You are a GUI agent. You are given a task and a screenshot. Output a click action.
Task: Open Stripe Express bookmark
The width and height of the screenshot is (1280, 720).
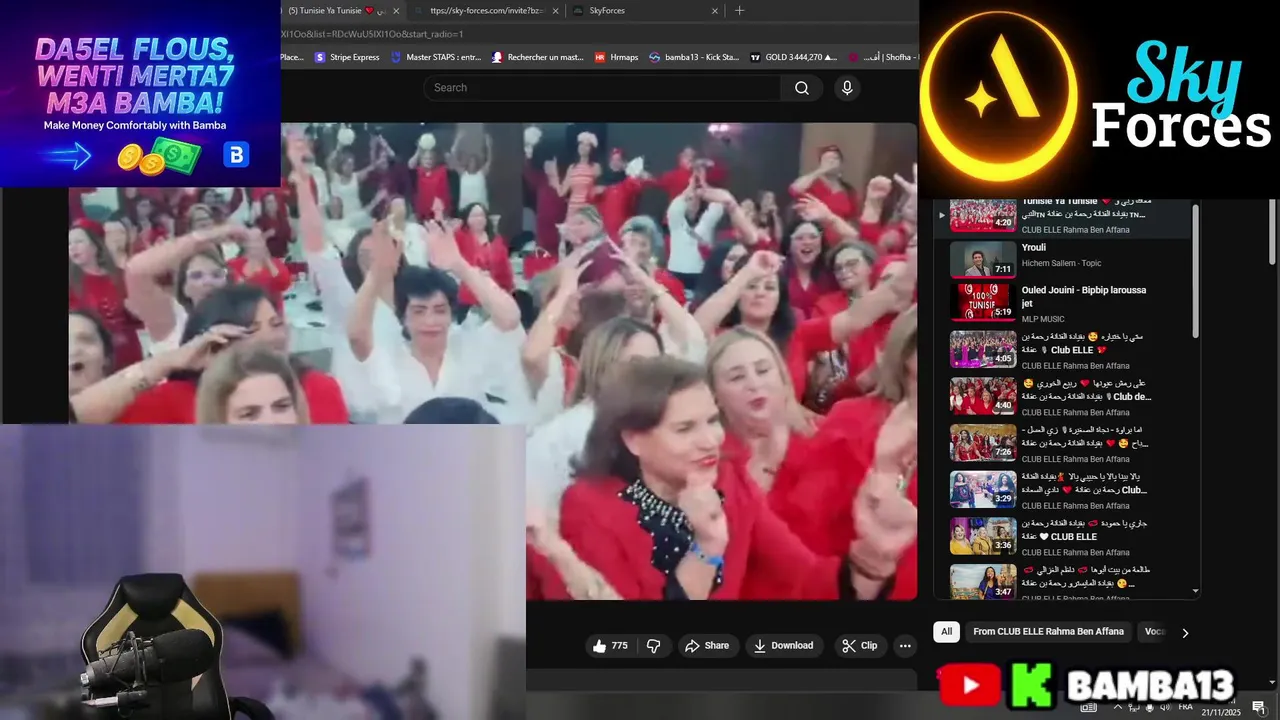(x=348, y=57)
